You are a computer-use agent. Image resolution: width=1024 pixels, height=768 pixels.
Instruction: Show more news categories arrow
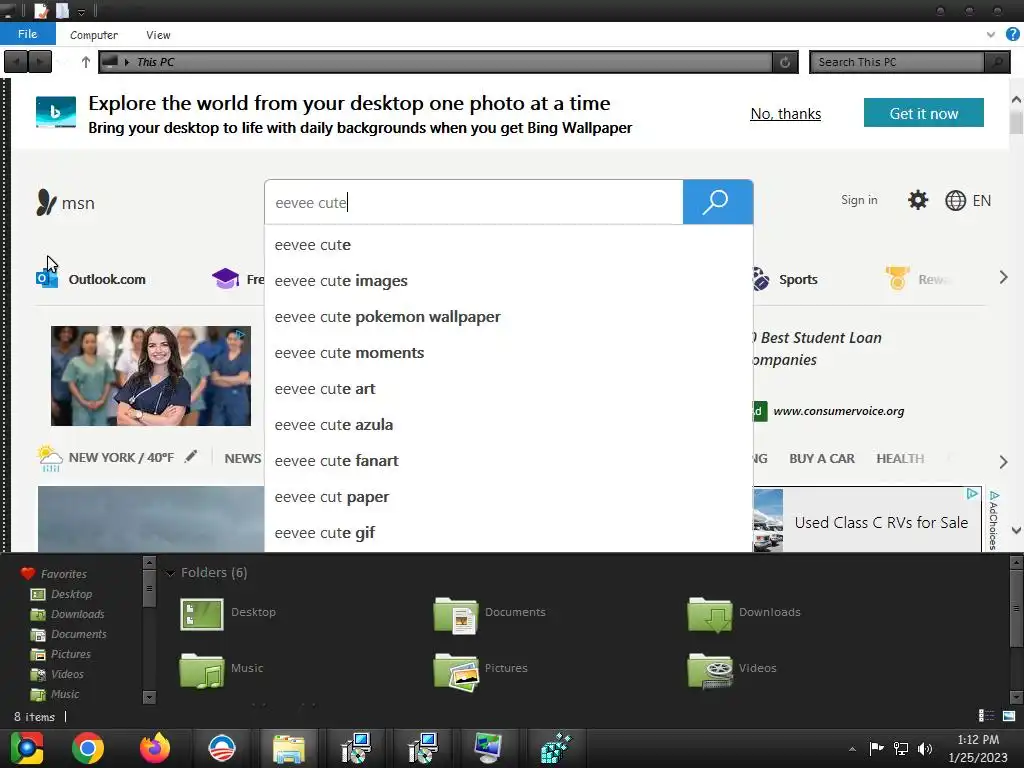[1003, 462]
